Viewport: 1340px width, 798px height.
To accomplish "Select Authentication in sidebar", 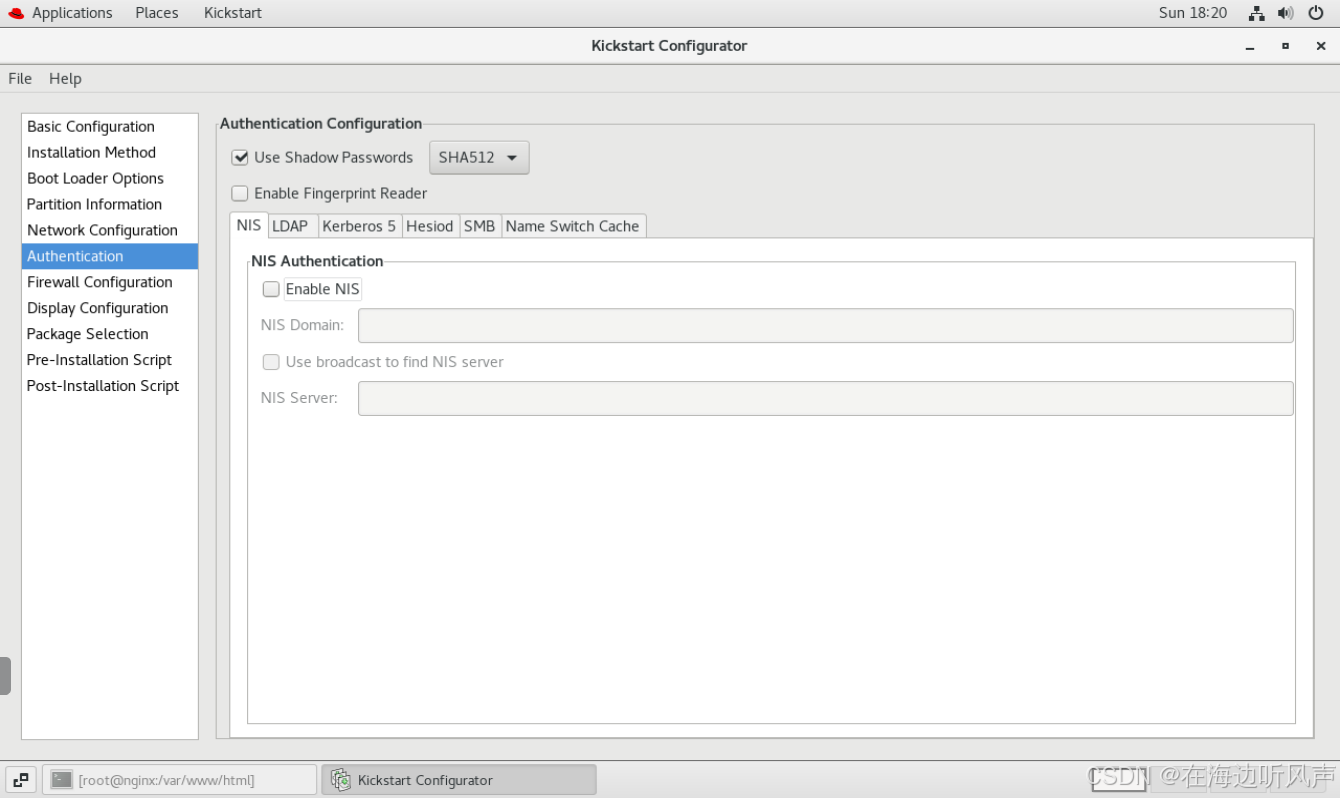I will [x=110, y=256].
